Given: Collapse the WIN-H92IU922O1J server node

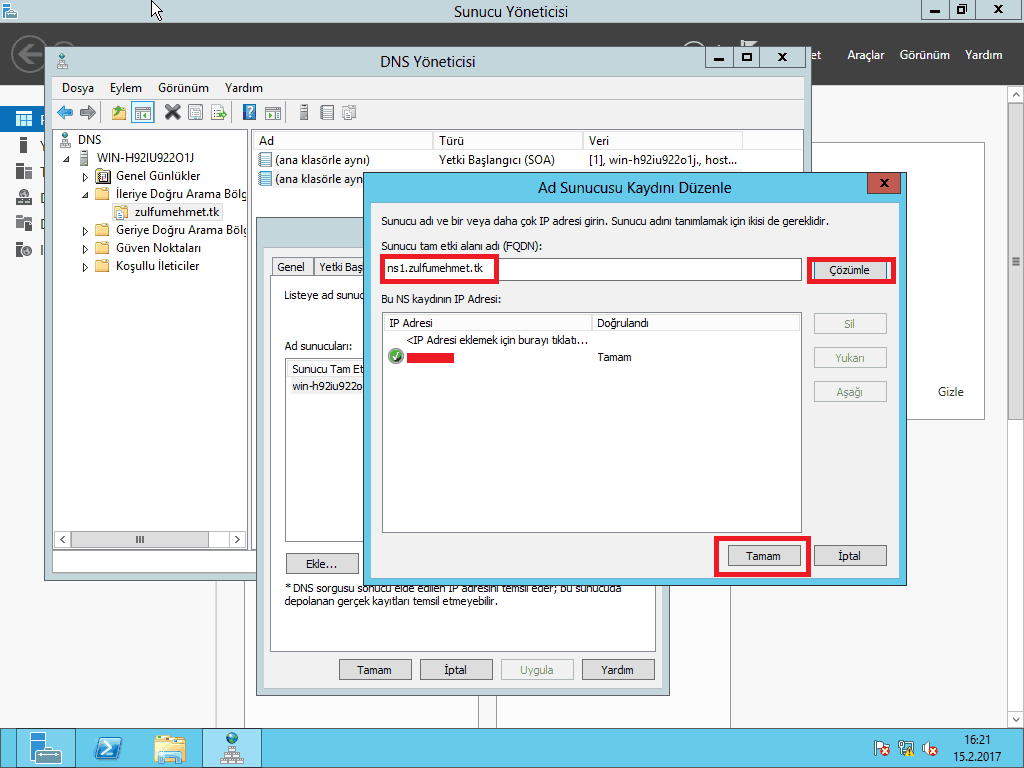Looking at the screenshot, I should (x=66, y=159).
